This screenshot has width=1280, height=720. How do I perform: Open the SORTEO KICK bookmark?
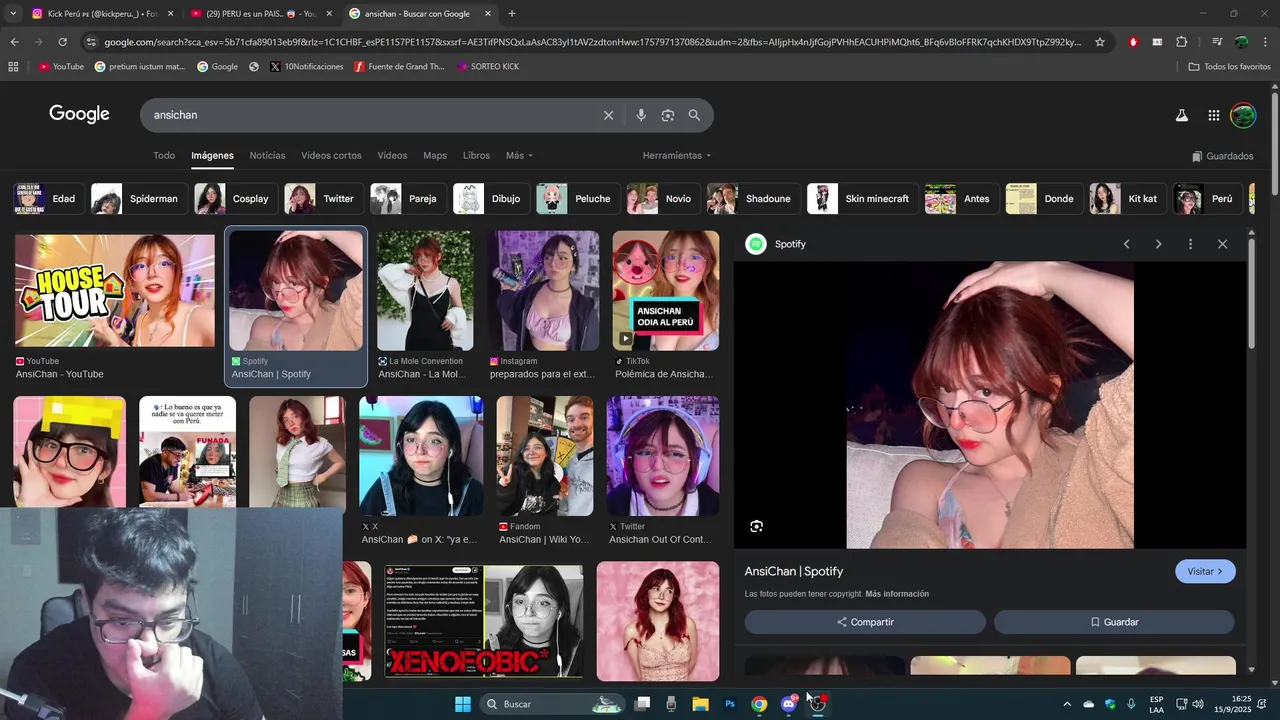tap(487, 67)
